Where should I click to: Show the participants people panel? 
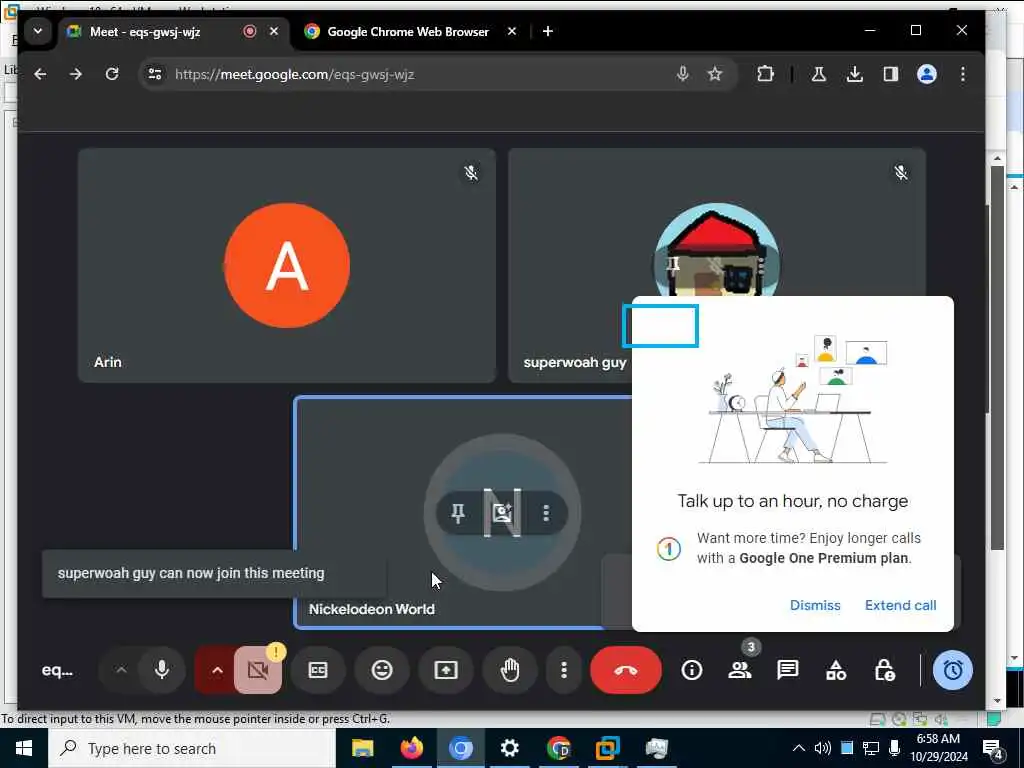(x=740, y=670)
